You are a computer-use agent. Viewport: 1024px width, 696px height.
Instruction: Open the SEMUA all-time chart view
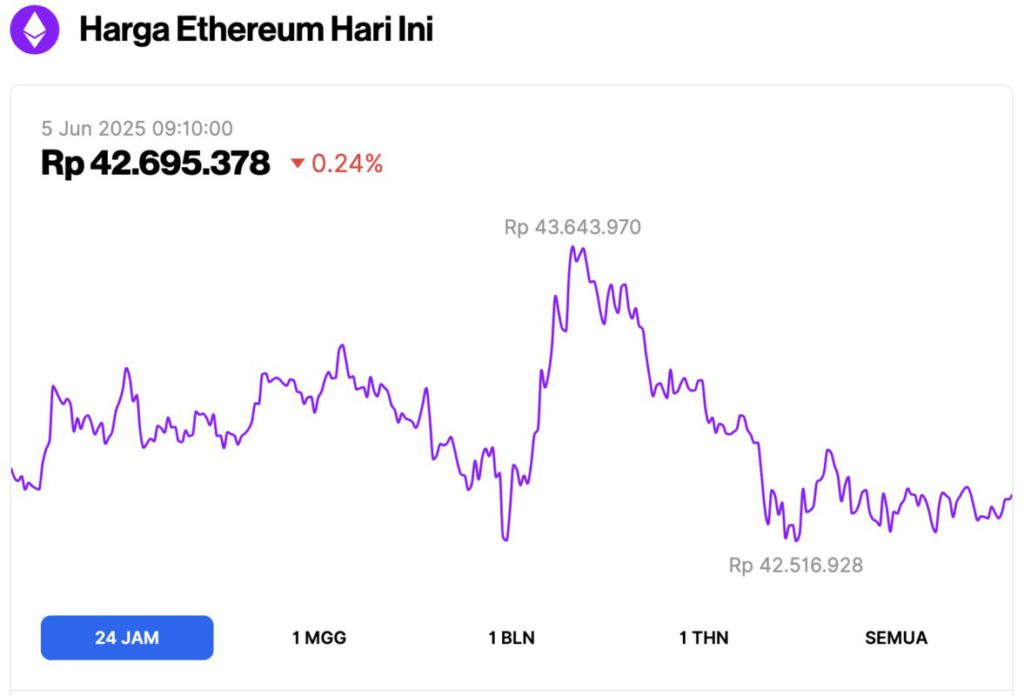tap(897, 637)
